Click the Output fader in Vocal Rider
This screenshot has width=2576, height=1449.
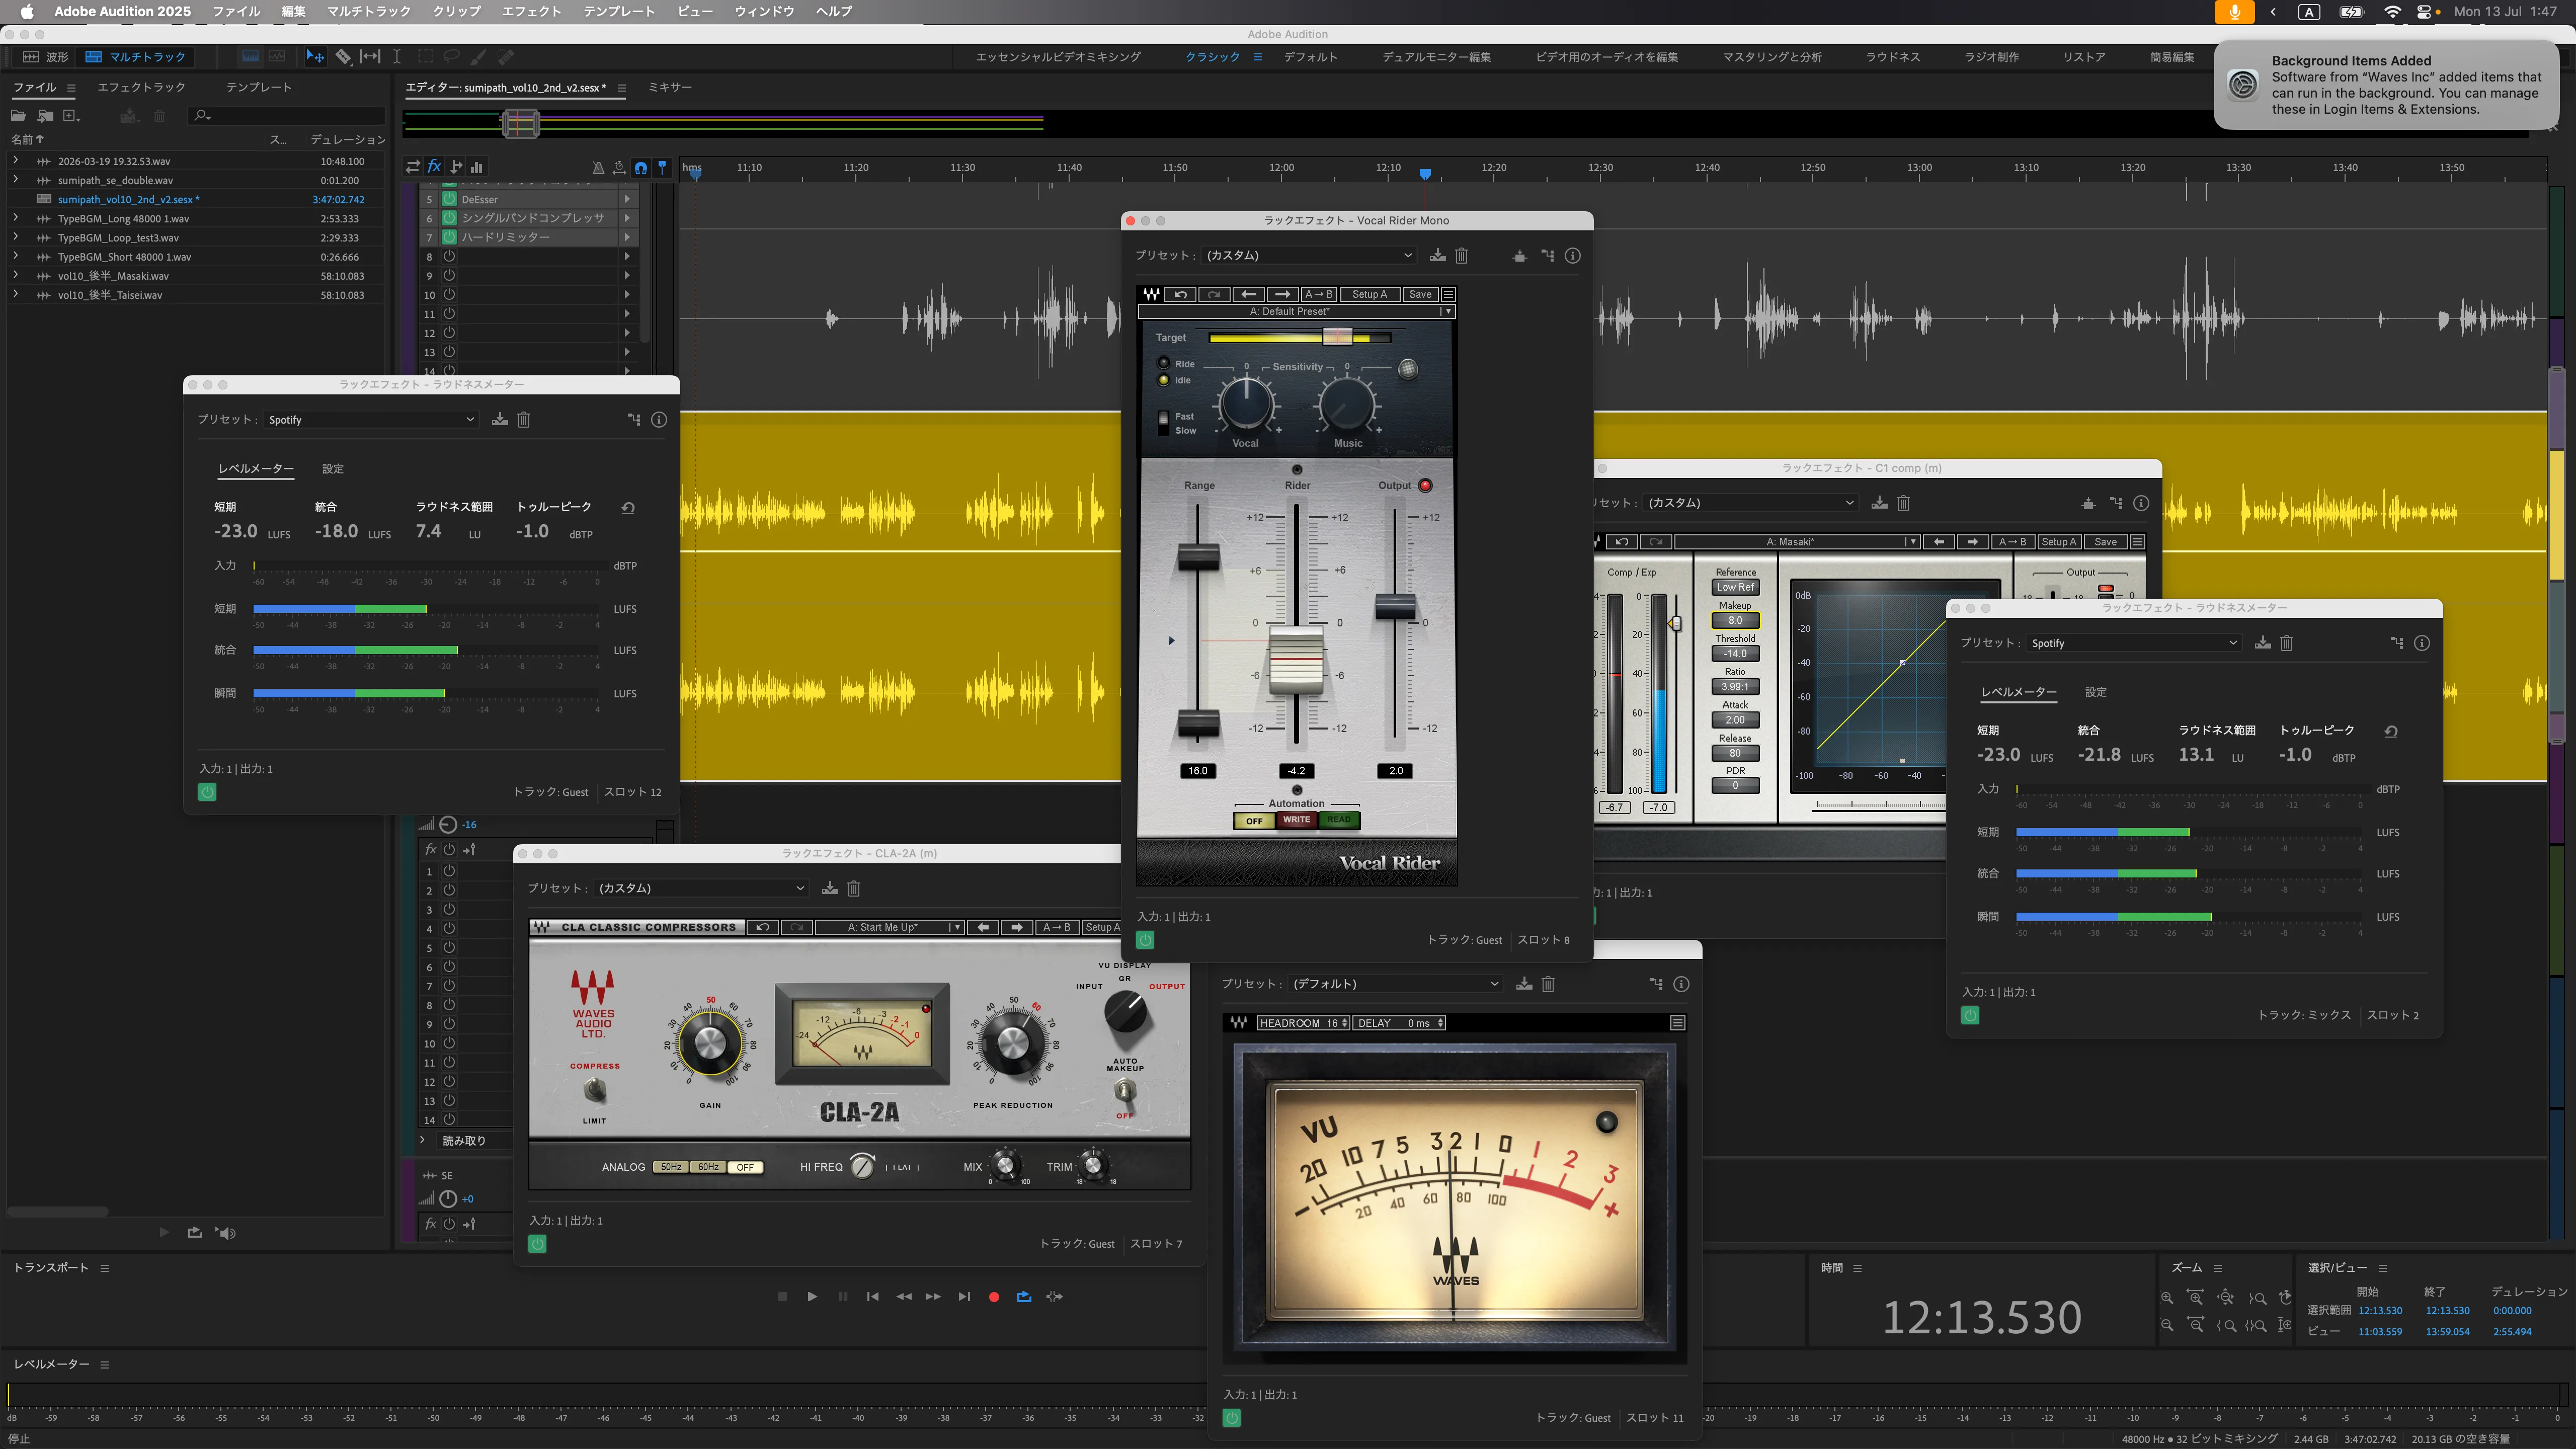[x=1395, y=606]
